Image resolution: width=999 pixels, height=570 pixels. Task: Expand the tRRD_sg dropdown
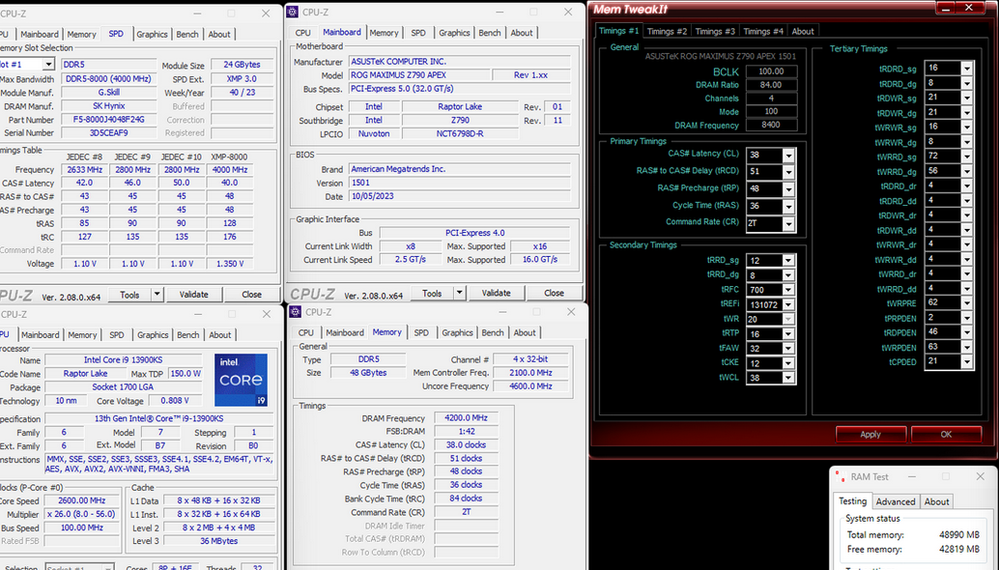pos(789,260)
